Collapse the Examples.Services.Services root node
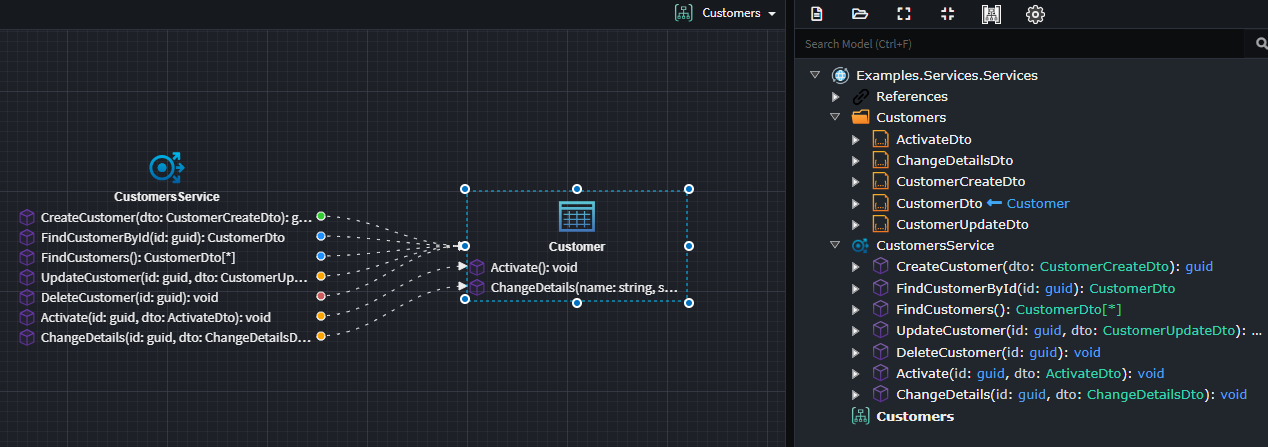The image size is (1268, 447). pyautogui.click(x=815, y=75)
